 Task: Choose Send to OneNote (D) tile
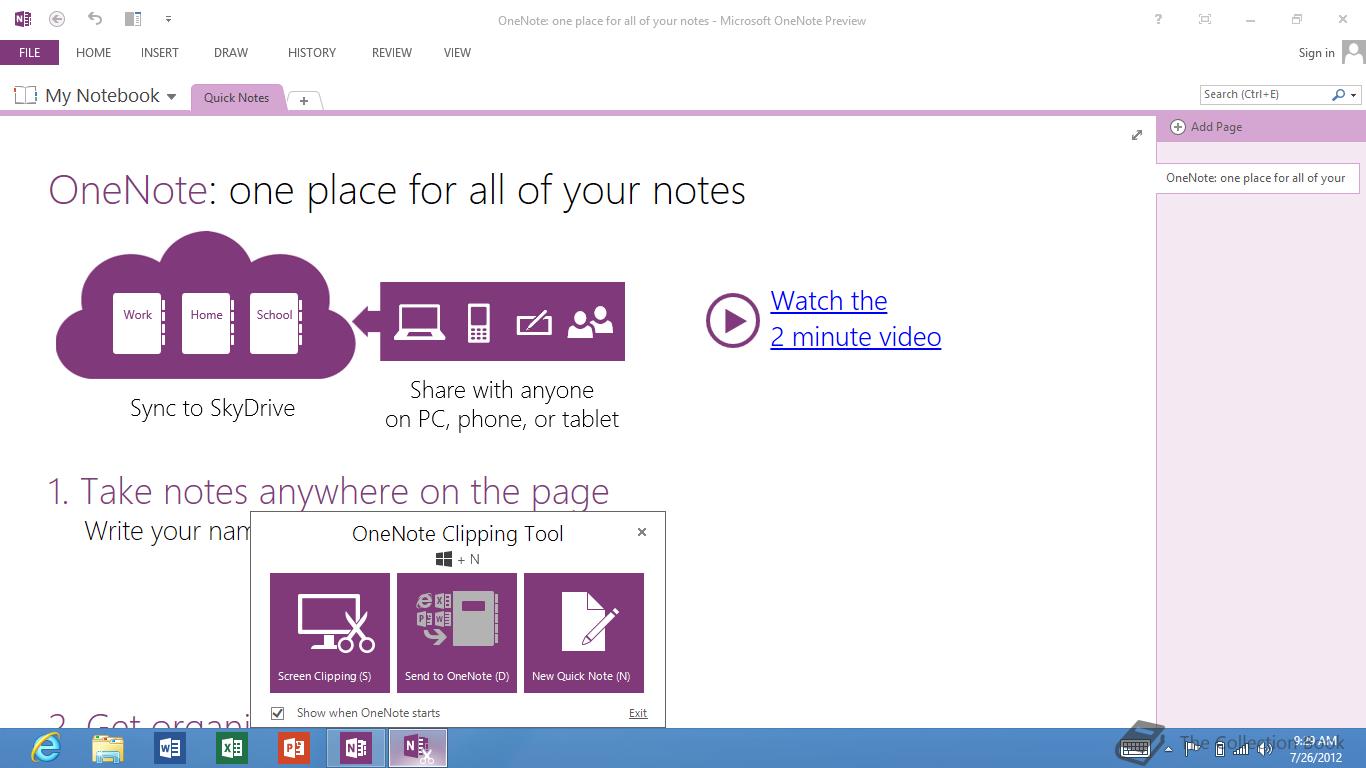457,633
